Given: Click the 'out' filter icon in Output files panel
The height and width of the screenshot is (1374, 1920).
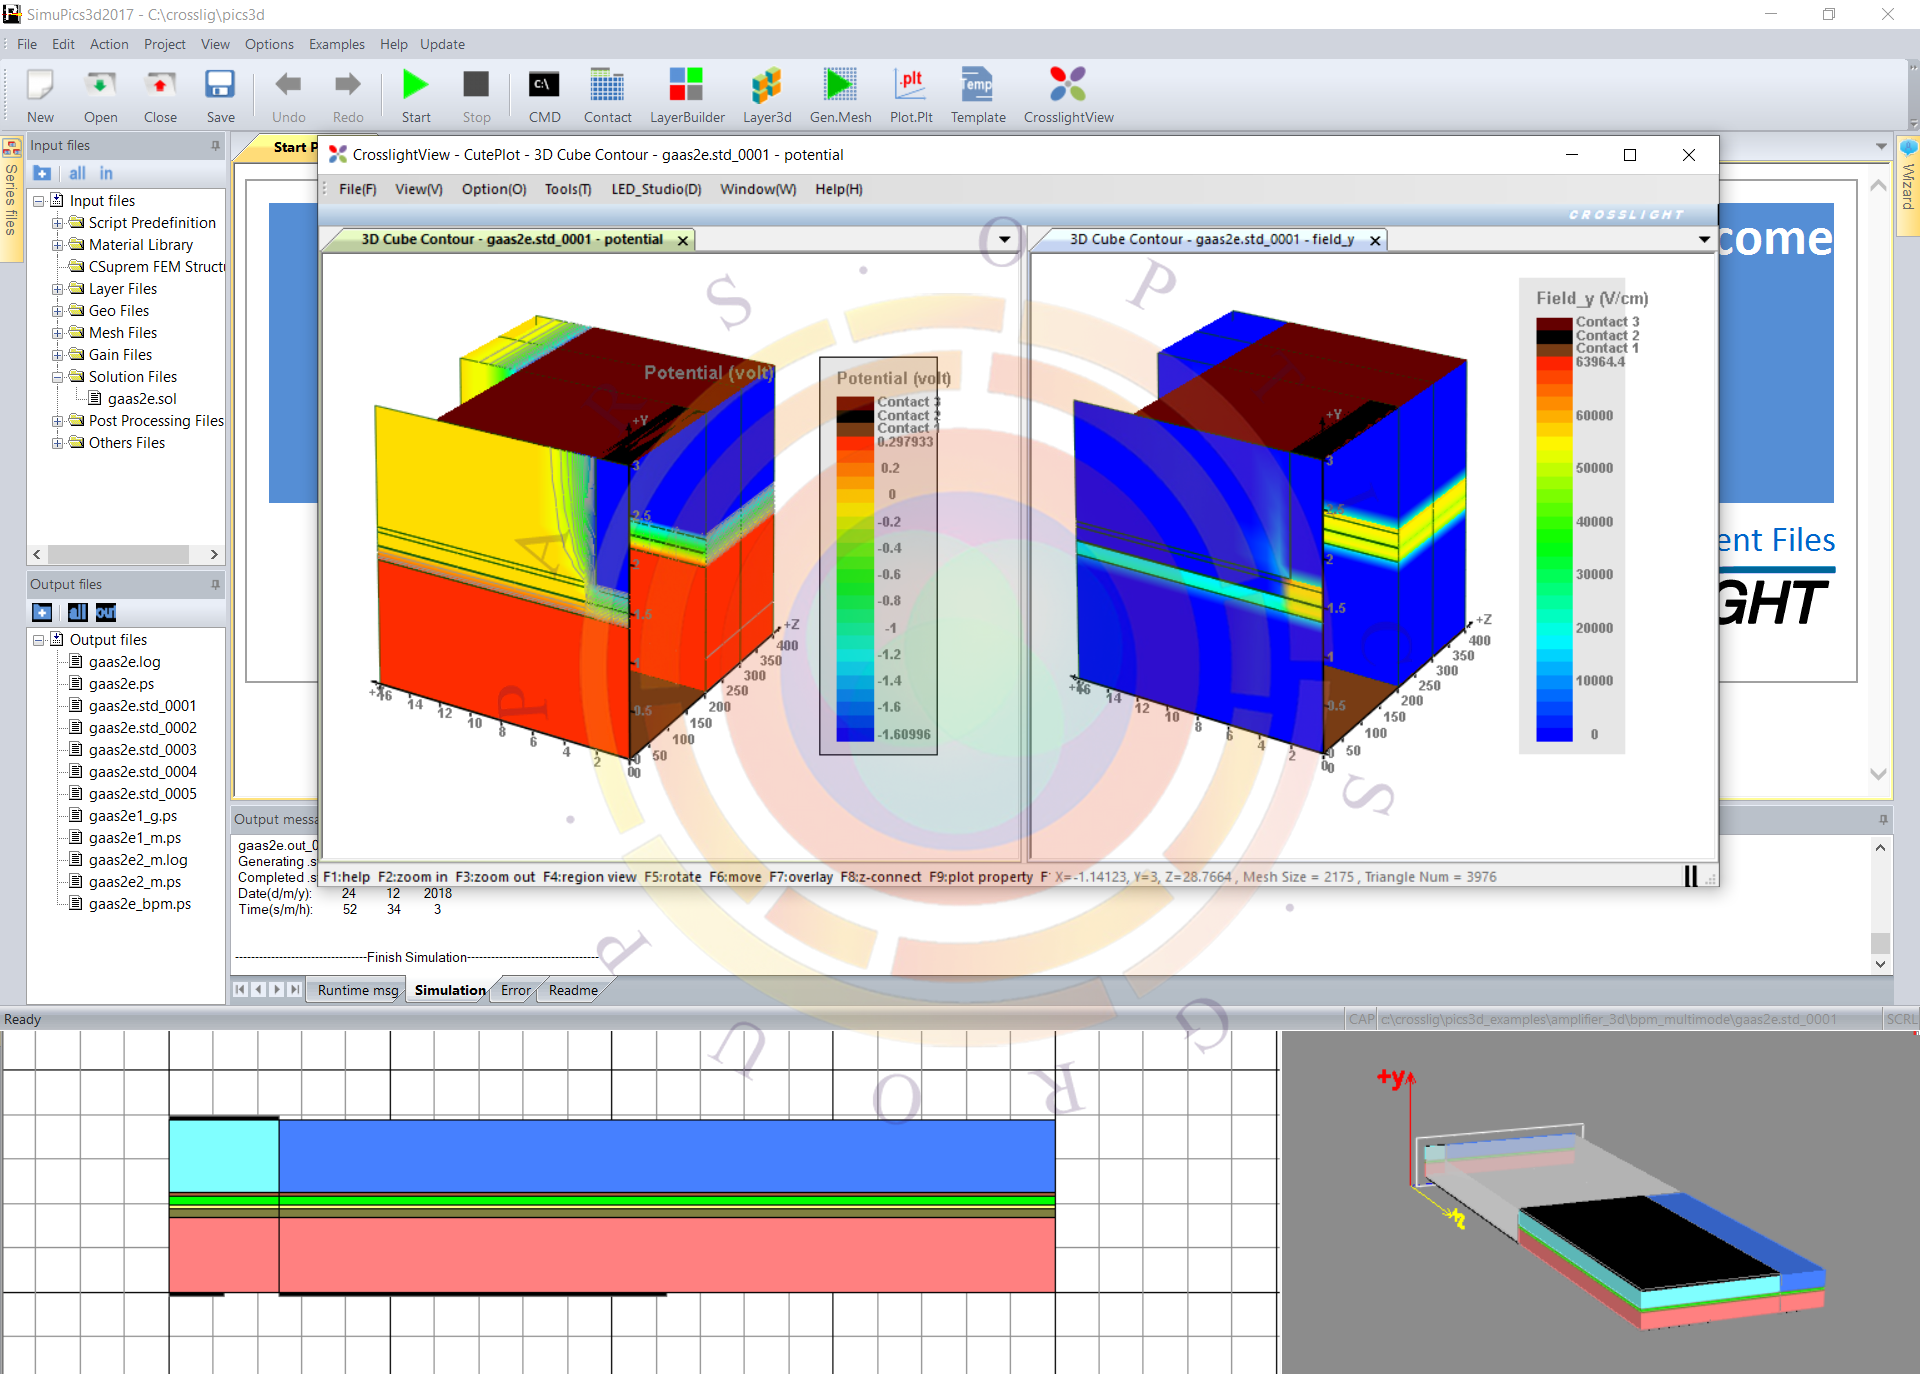Looking at the screenshot, I should pyautogui.click(x=106, y=612).
